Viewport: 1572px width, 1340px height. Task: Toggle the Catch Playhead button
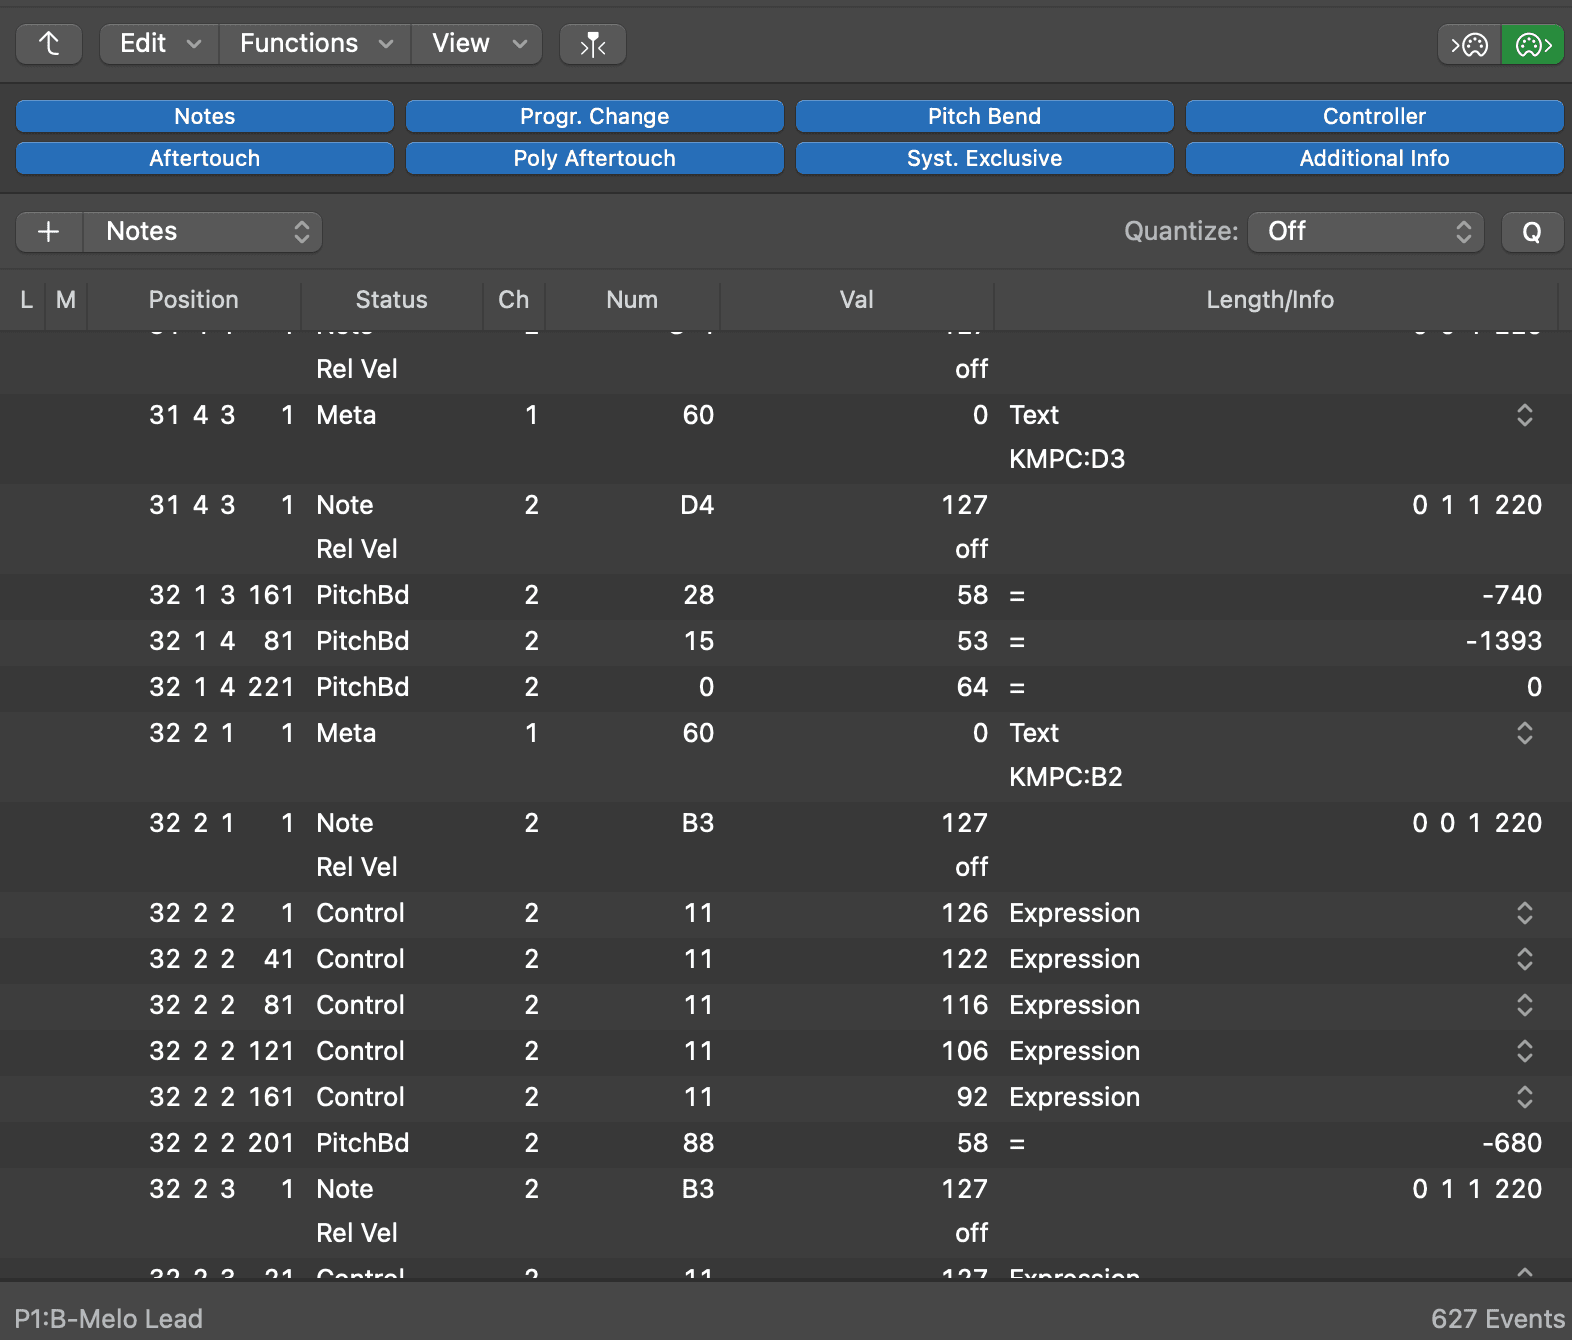(x=593, y=44)
